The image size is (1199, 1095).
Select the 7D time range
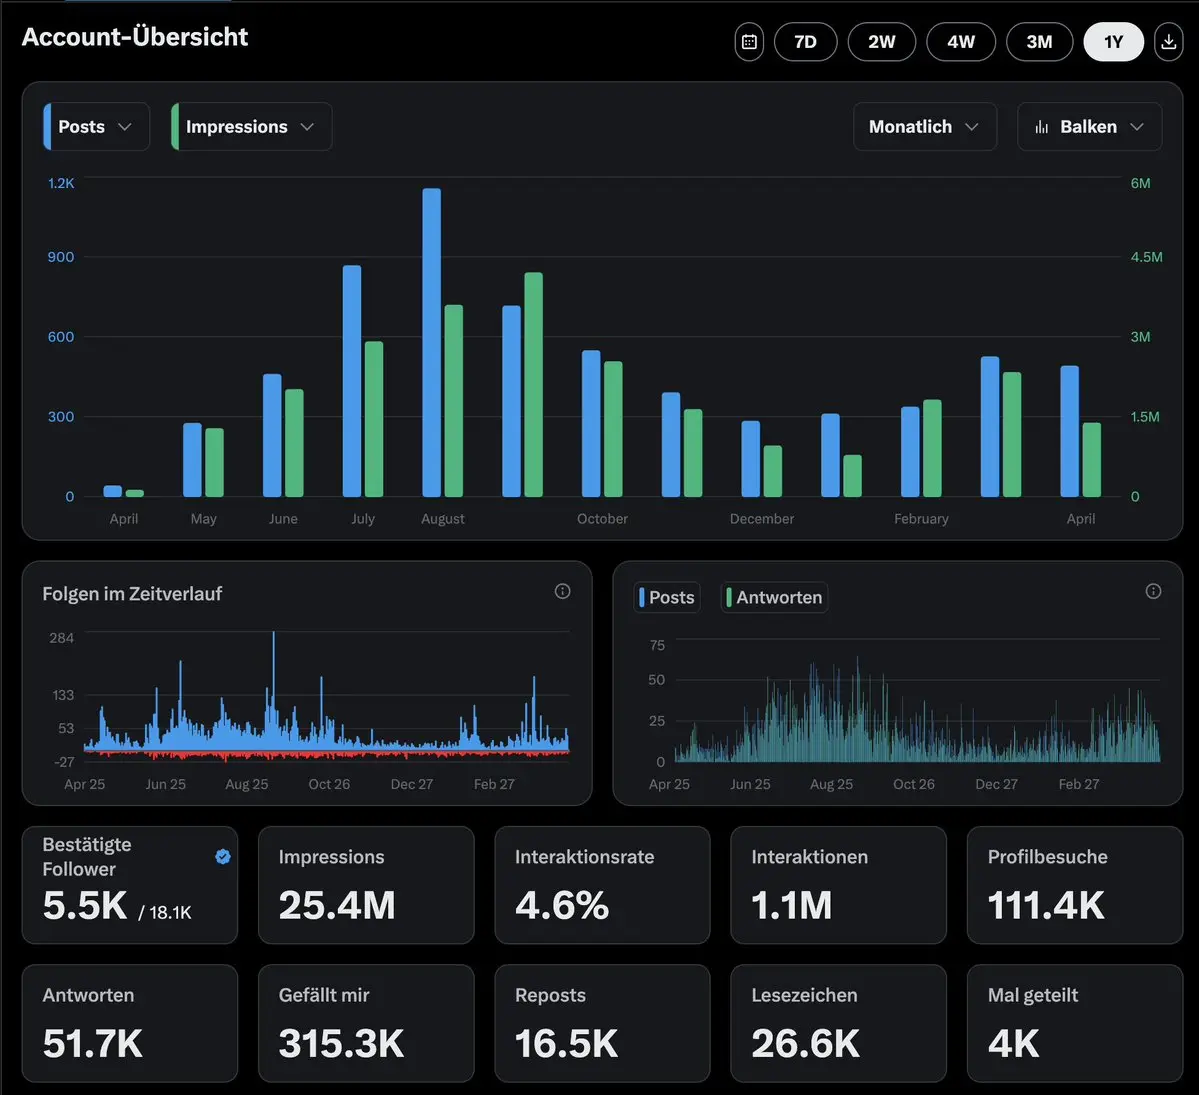pos(805,42)
